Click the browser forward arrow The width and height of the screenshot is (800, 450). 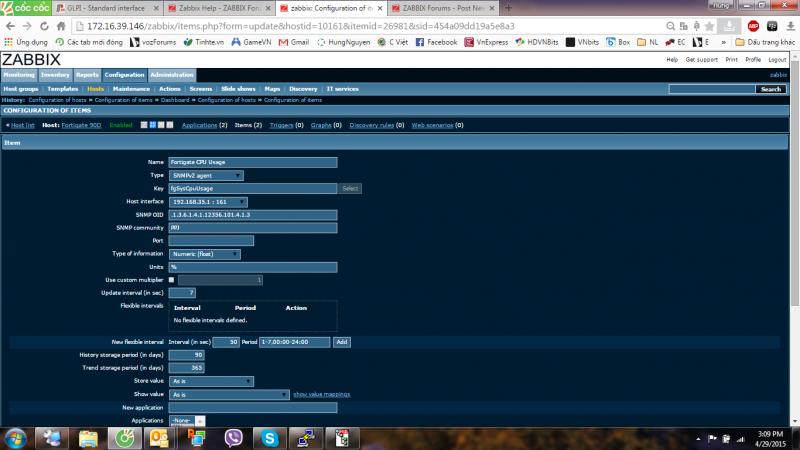click(x=27, y=26)
